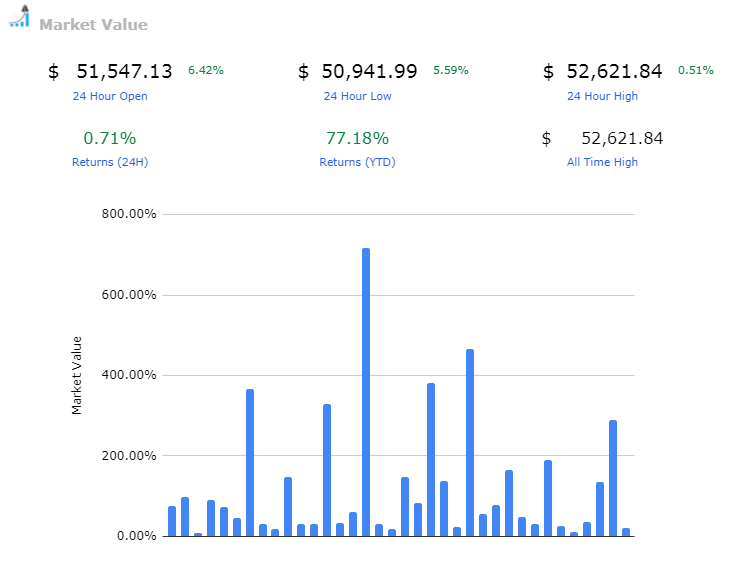Image resolution: width=734 pixels, height=565 pixels.
Task: Open the 24 Hour Low link
Action: 357,96
